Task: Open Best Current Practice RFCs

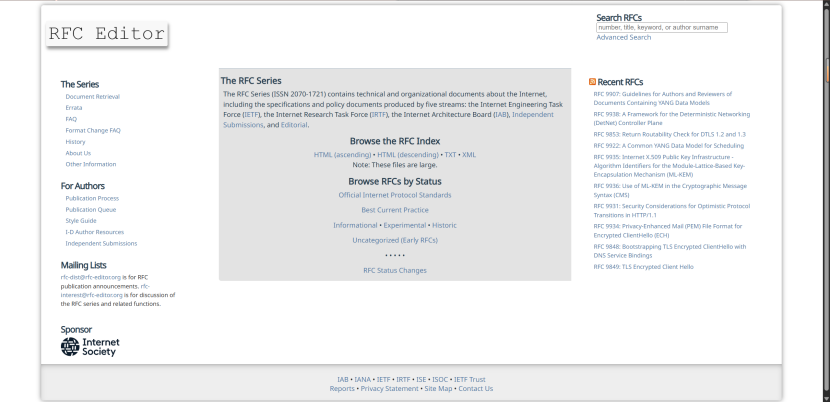Action: pyautogui.click(x=395, y=210)
